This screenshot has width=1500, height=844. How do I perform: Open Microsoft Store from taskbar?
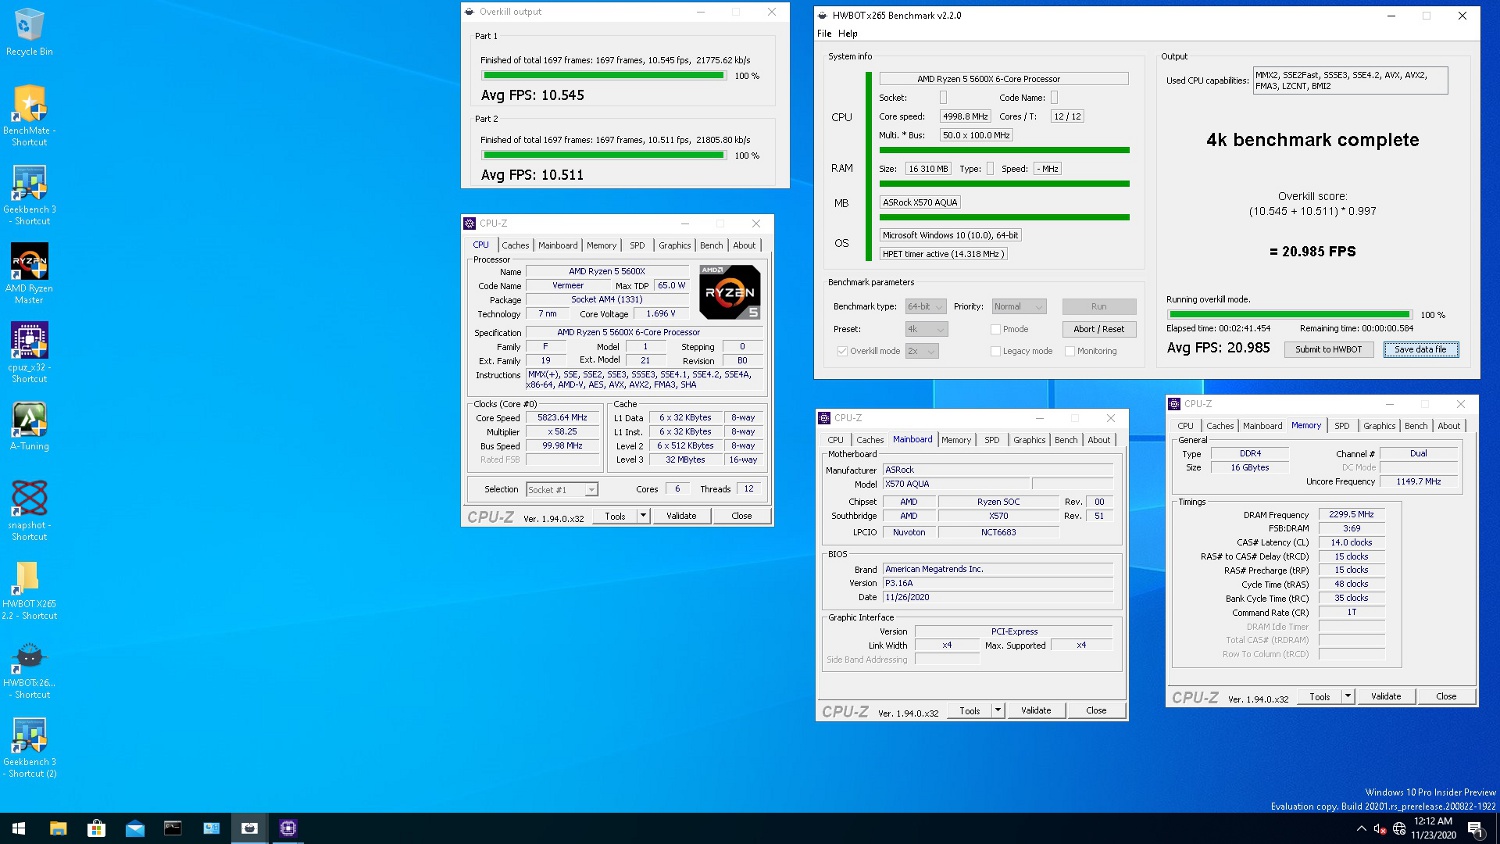point(96,828)
